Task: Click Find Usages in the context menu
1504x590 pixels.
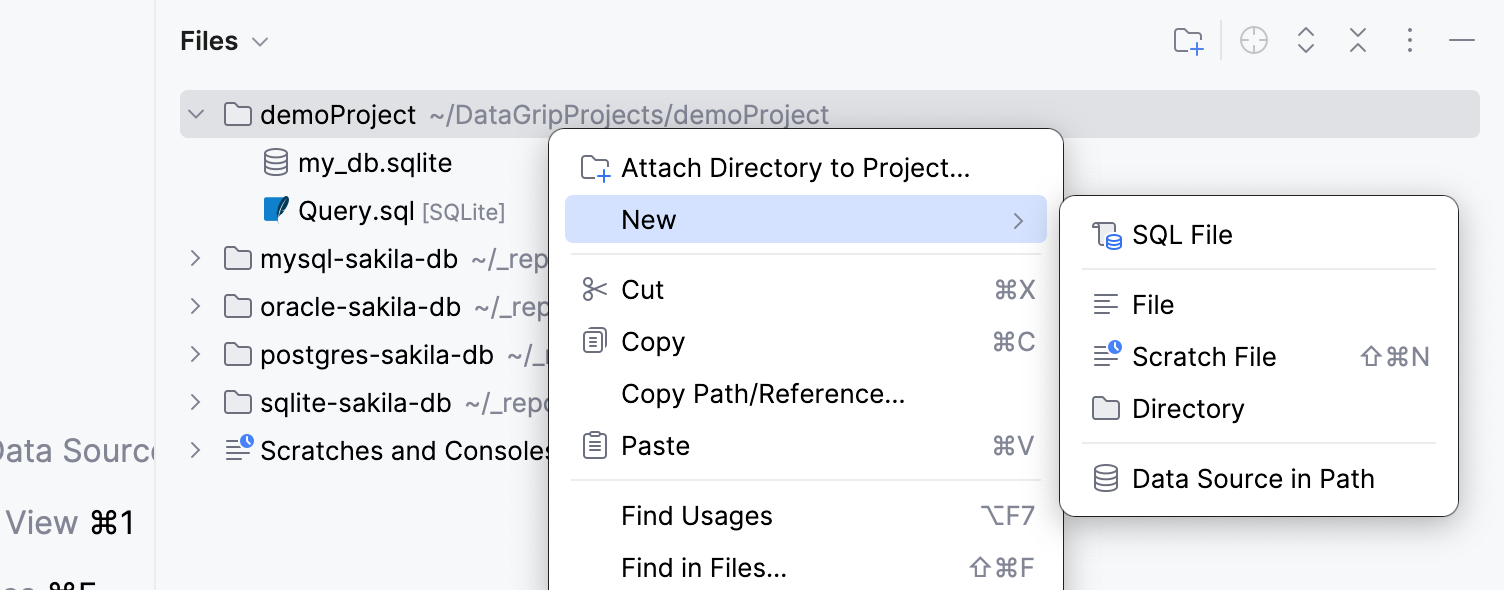Action: [x=698, y=516]
